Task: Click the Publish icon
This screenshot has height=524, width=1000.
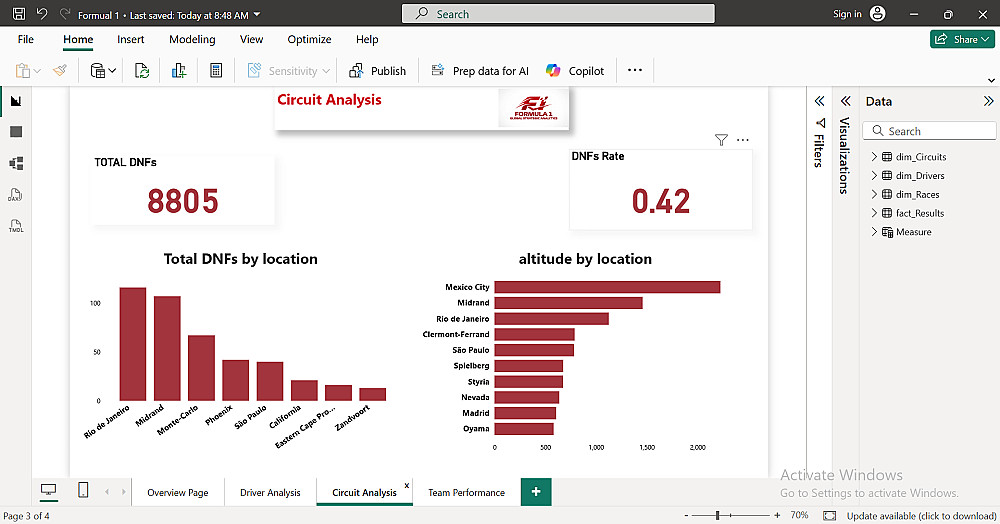Action: (356, 71)
